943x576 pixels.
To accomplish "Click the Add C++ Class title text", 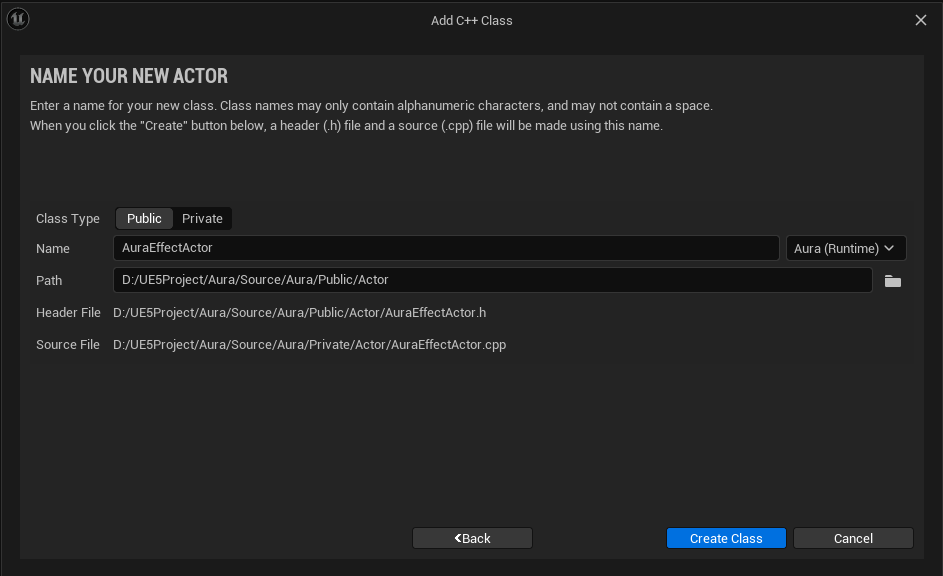I will coord(472,20).
